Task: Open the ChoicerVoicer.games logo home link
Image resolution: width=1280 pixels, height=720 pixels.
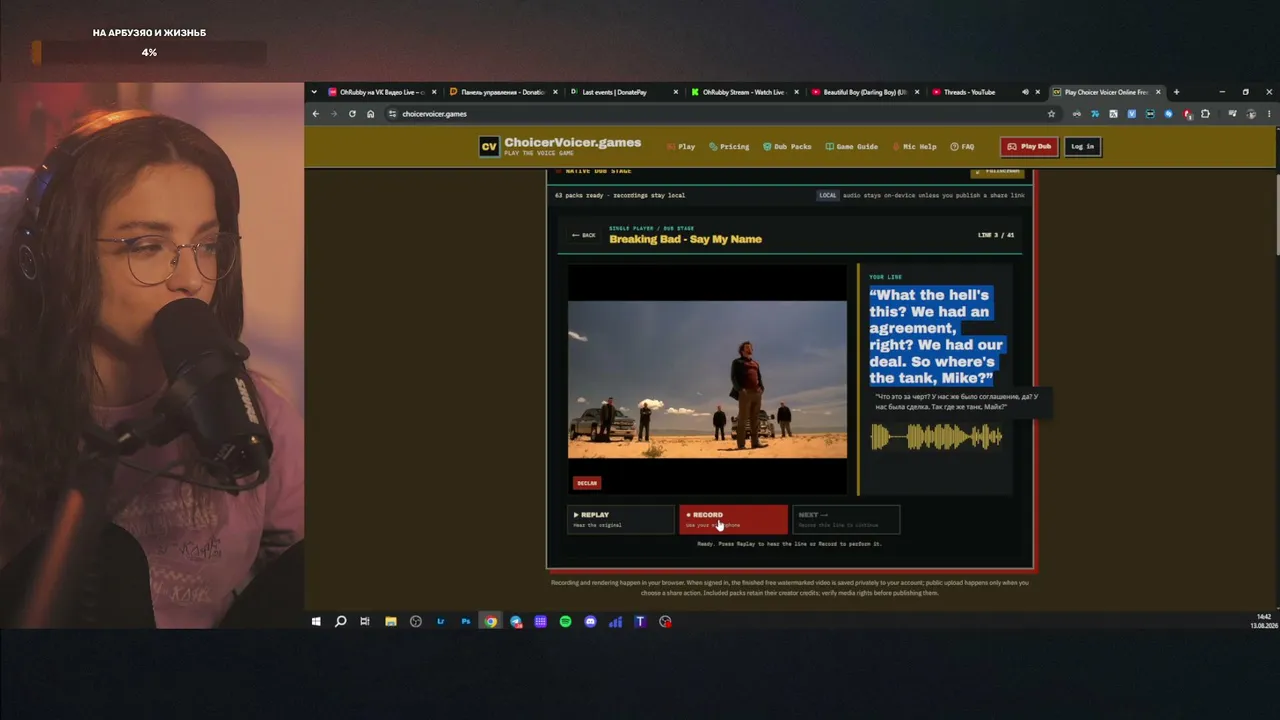Action: click(x=560, y=146)
